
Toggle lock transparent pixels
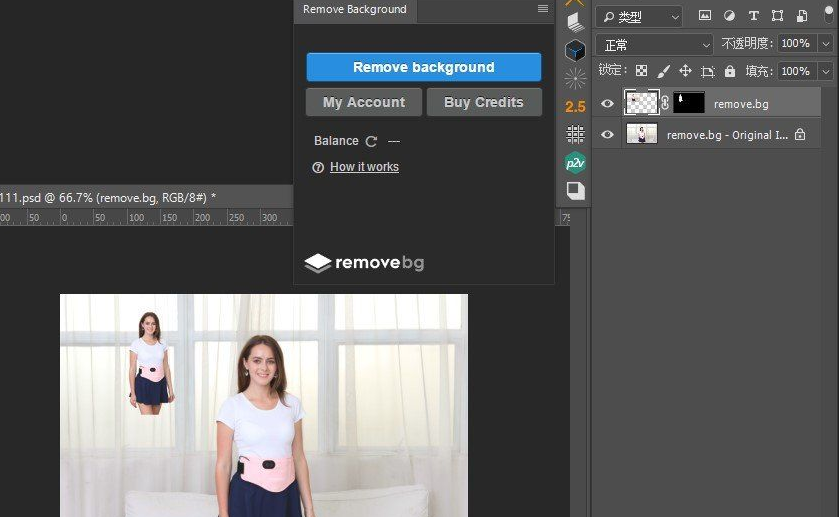[642, 71]
